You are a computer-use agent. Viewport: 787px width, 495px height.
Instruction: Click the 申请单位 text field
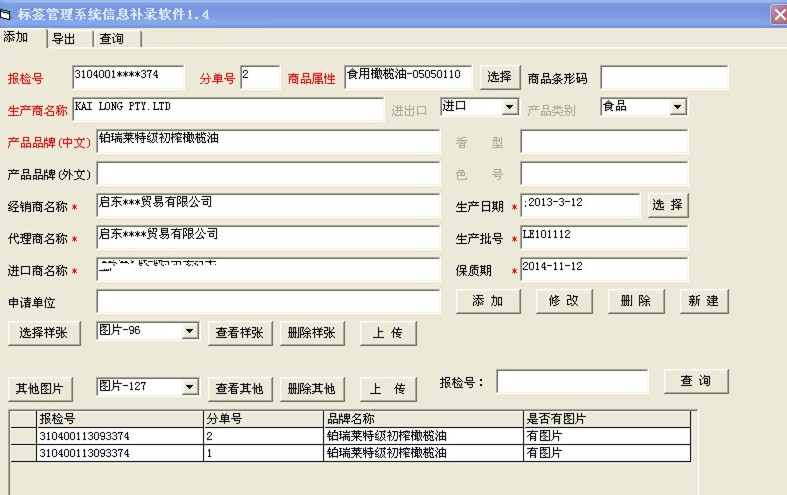(267, 302)
